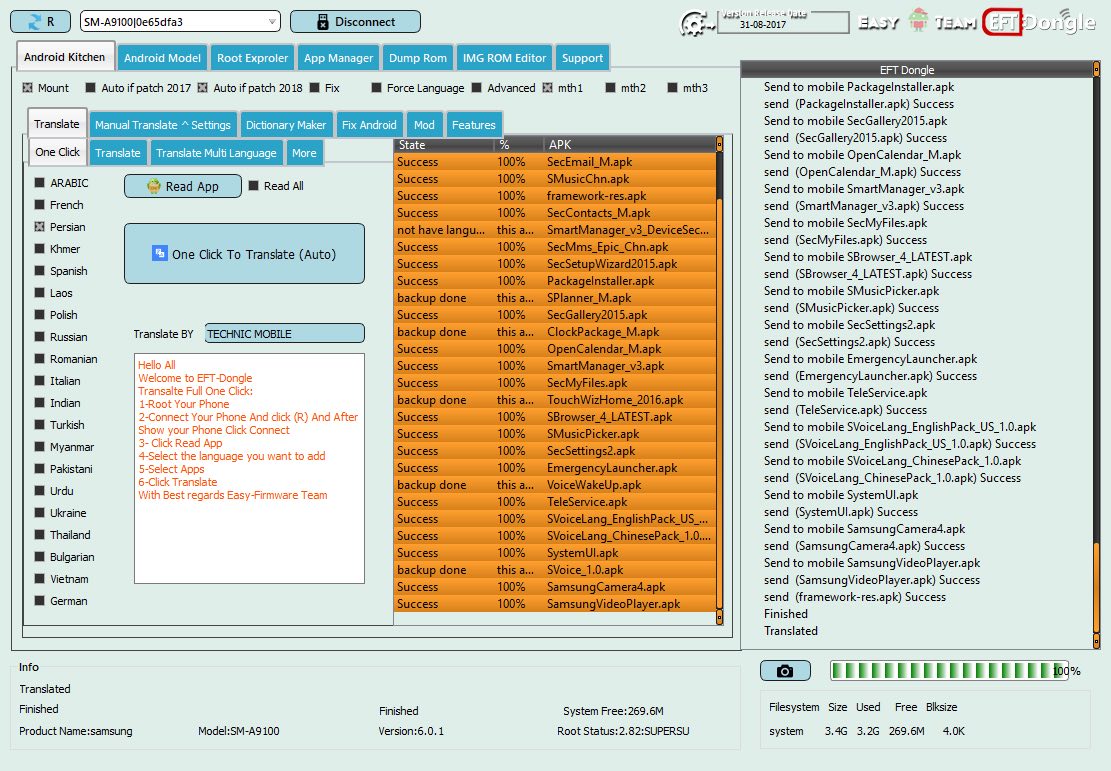The height and width of the screenshot is (771, 1111).
Task: Click the APK column header
Action: [629, 145]
